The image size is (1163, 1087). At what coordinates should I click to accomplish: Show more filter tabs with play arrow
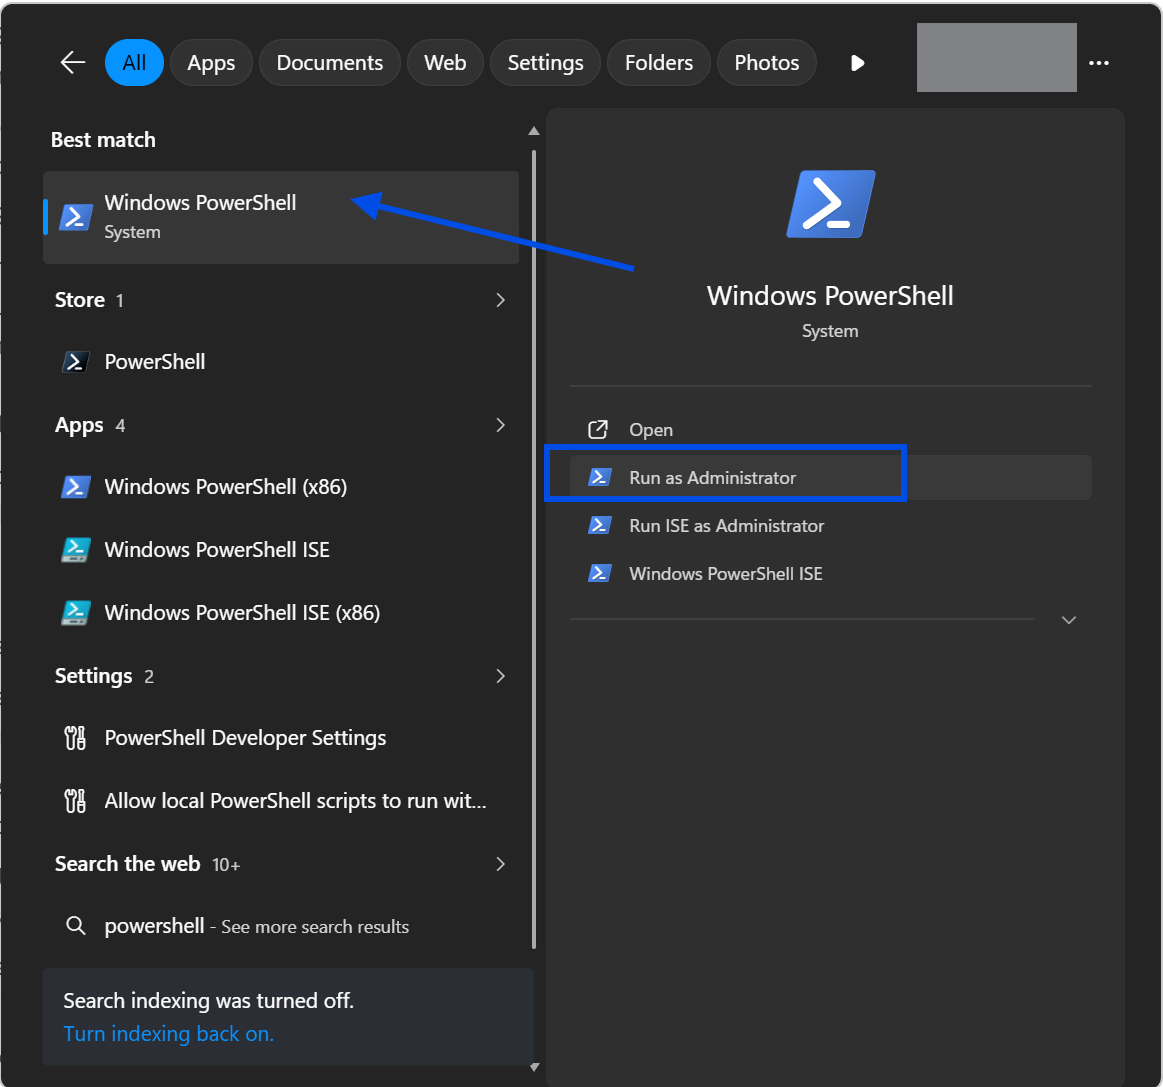pyautogui.click(x=857, y=63)
